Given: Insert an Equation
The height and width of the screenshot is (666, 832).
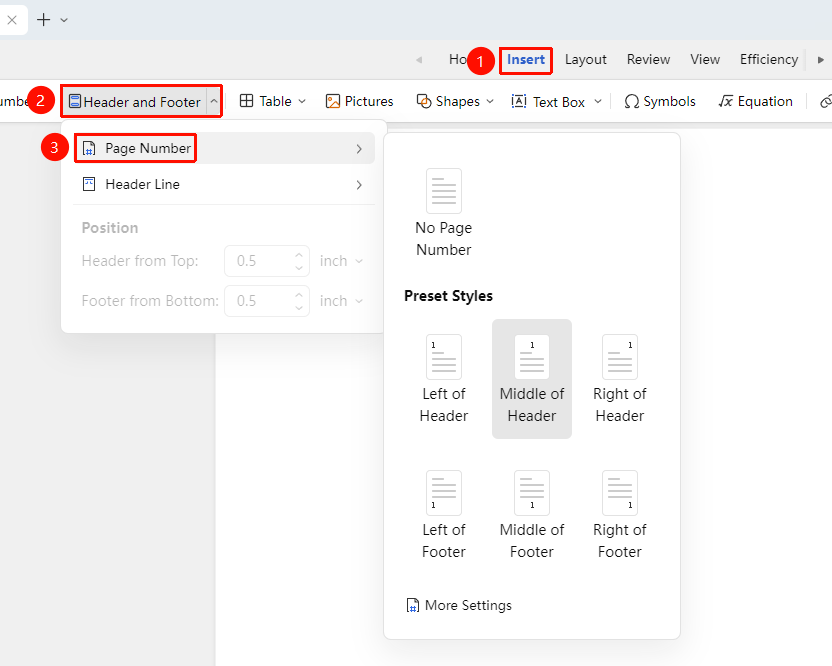Looking at the screenshot, I should [755, 101].
